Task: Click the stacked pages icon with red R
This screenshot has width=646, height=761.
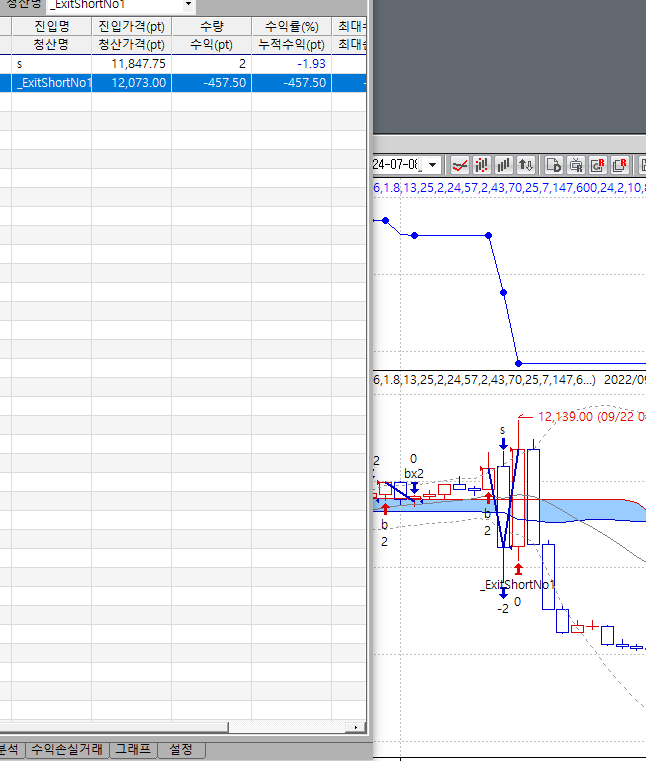Action: pyautogui.click(x=619, y=164)
